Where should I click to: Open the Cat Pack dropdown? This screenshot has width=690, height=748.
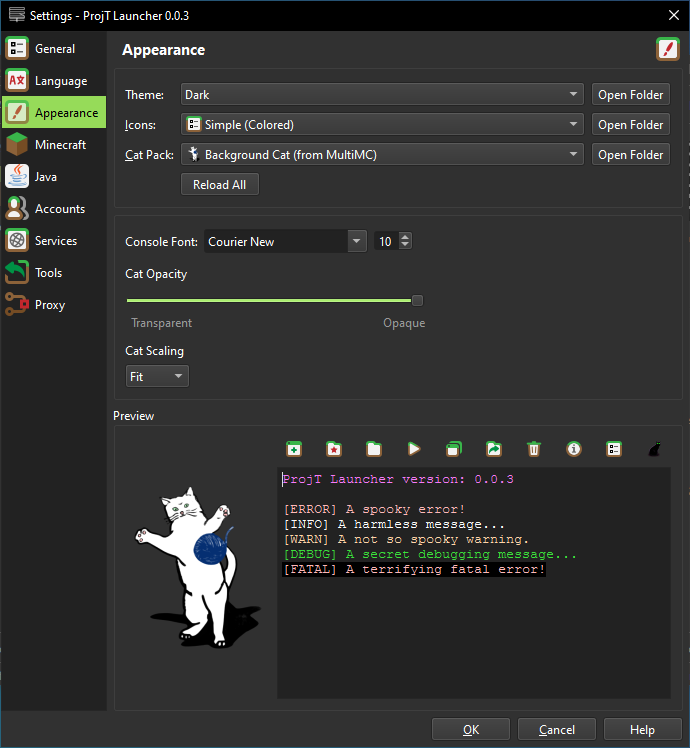[382, 155]
